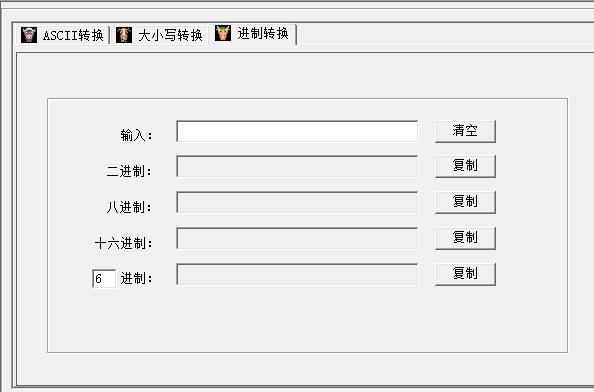Select the 进制转换 tab label

[x=263, y=33]
